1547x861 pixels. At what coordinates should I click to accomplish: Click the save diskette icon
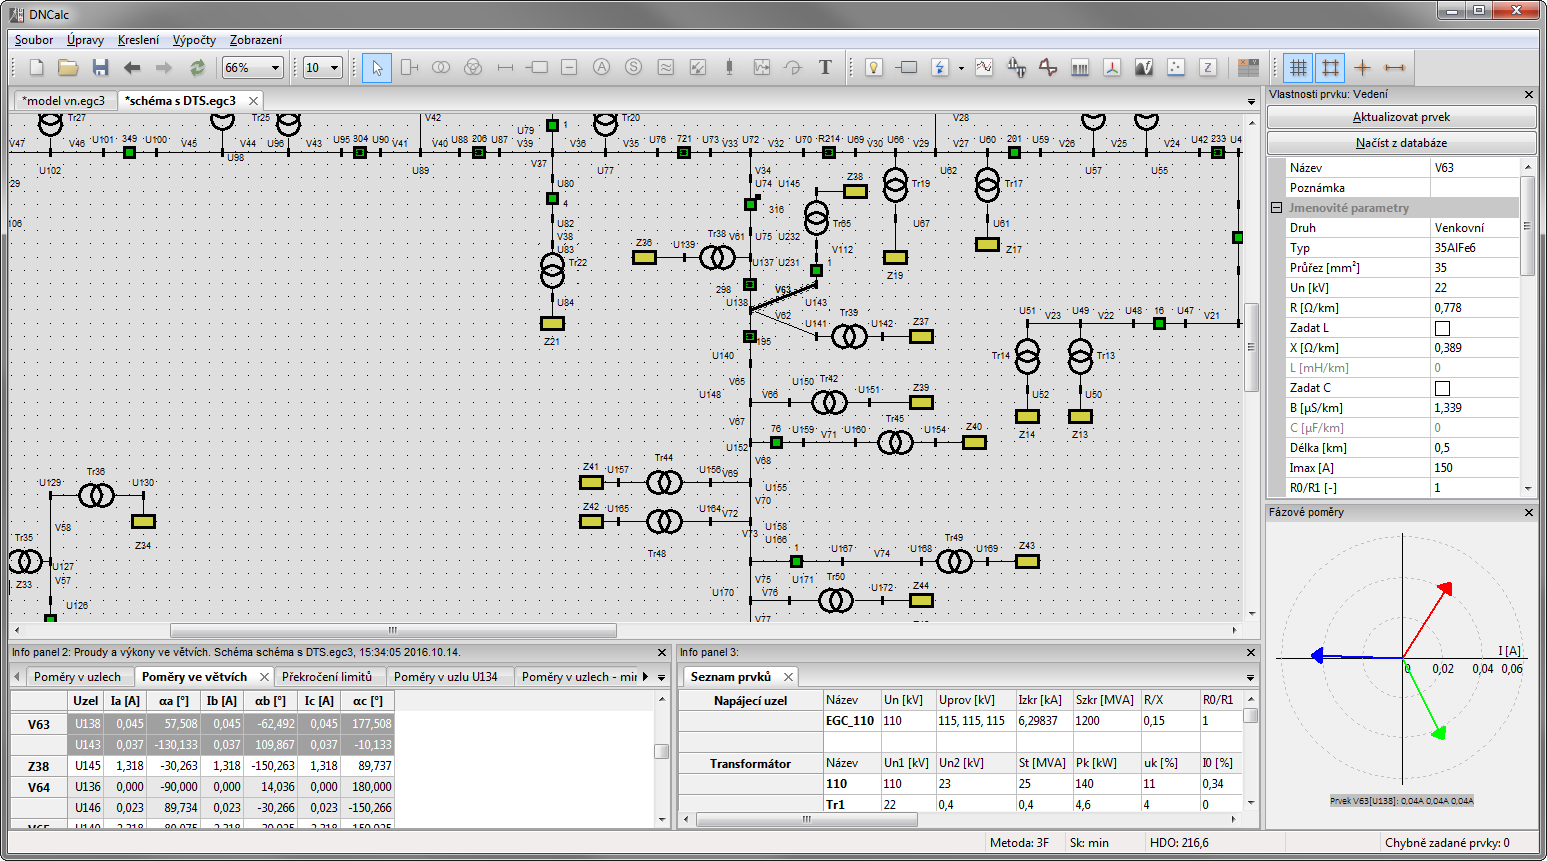tap(100, 68)
